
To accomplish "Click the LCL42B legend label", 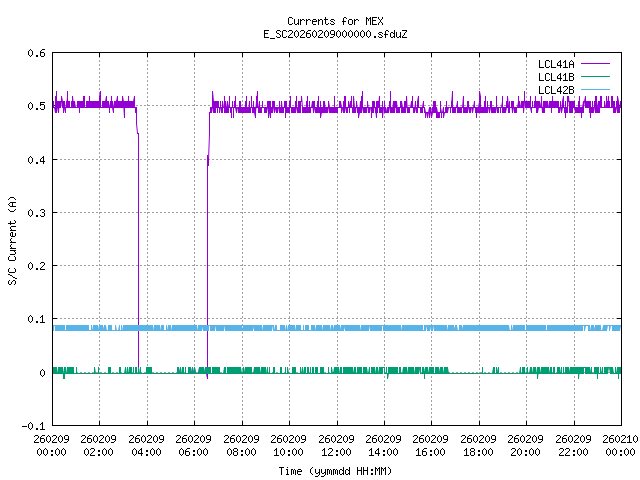I will pos(555,90).
